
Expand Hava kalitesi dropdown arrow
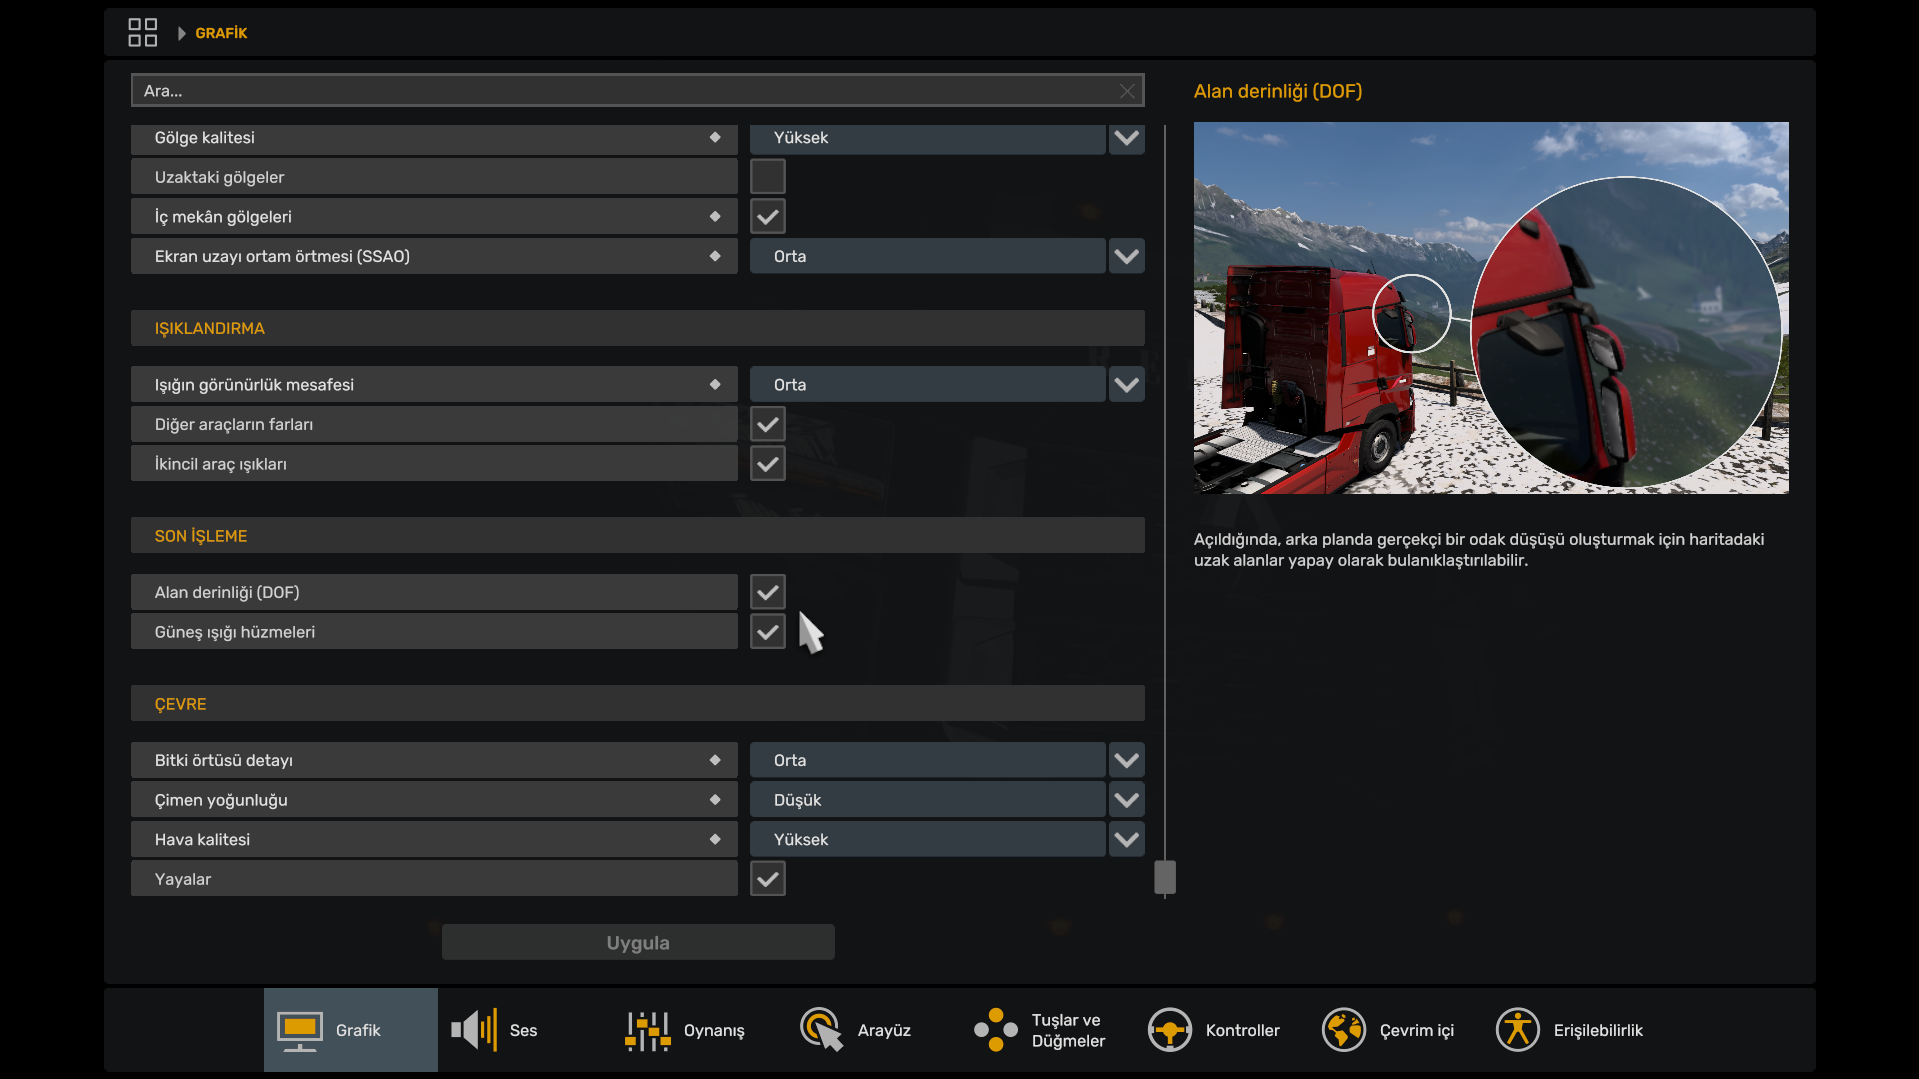[1127, 839]
